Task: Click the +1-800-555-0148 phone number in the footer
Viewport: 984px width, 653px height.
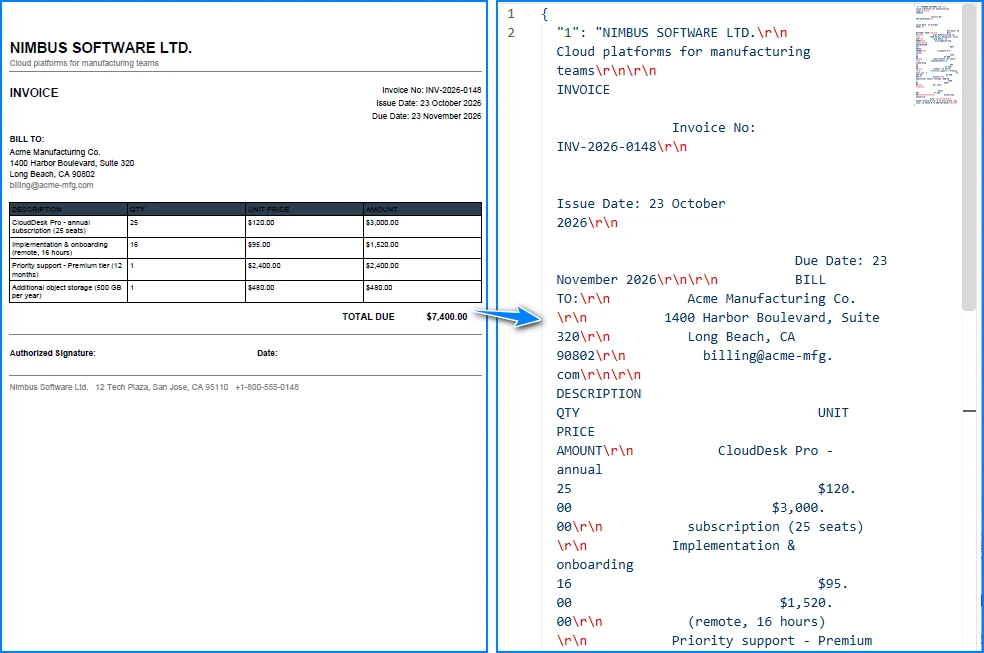Action: [x=267, y=387]
